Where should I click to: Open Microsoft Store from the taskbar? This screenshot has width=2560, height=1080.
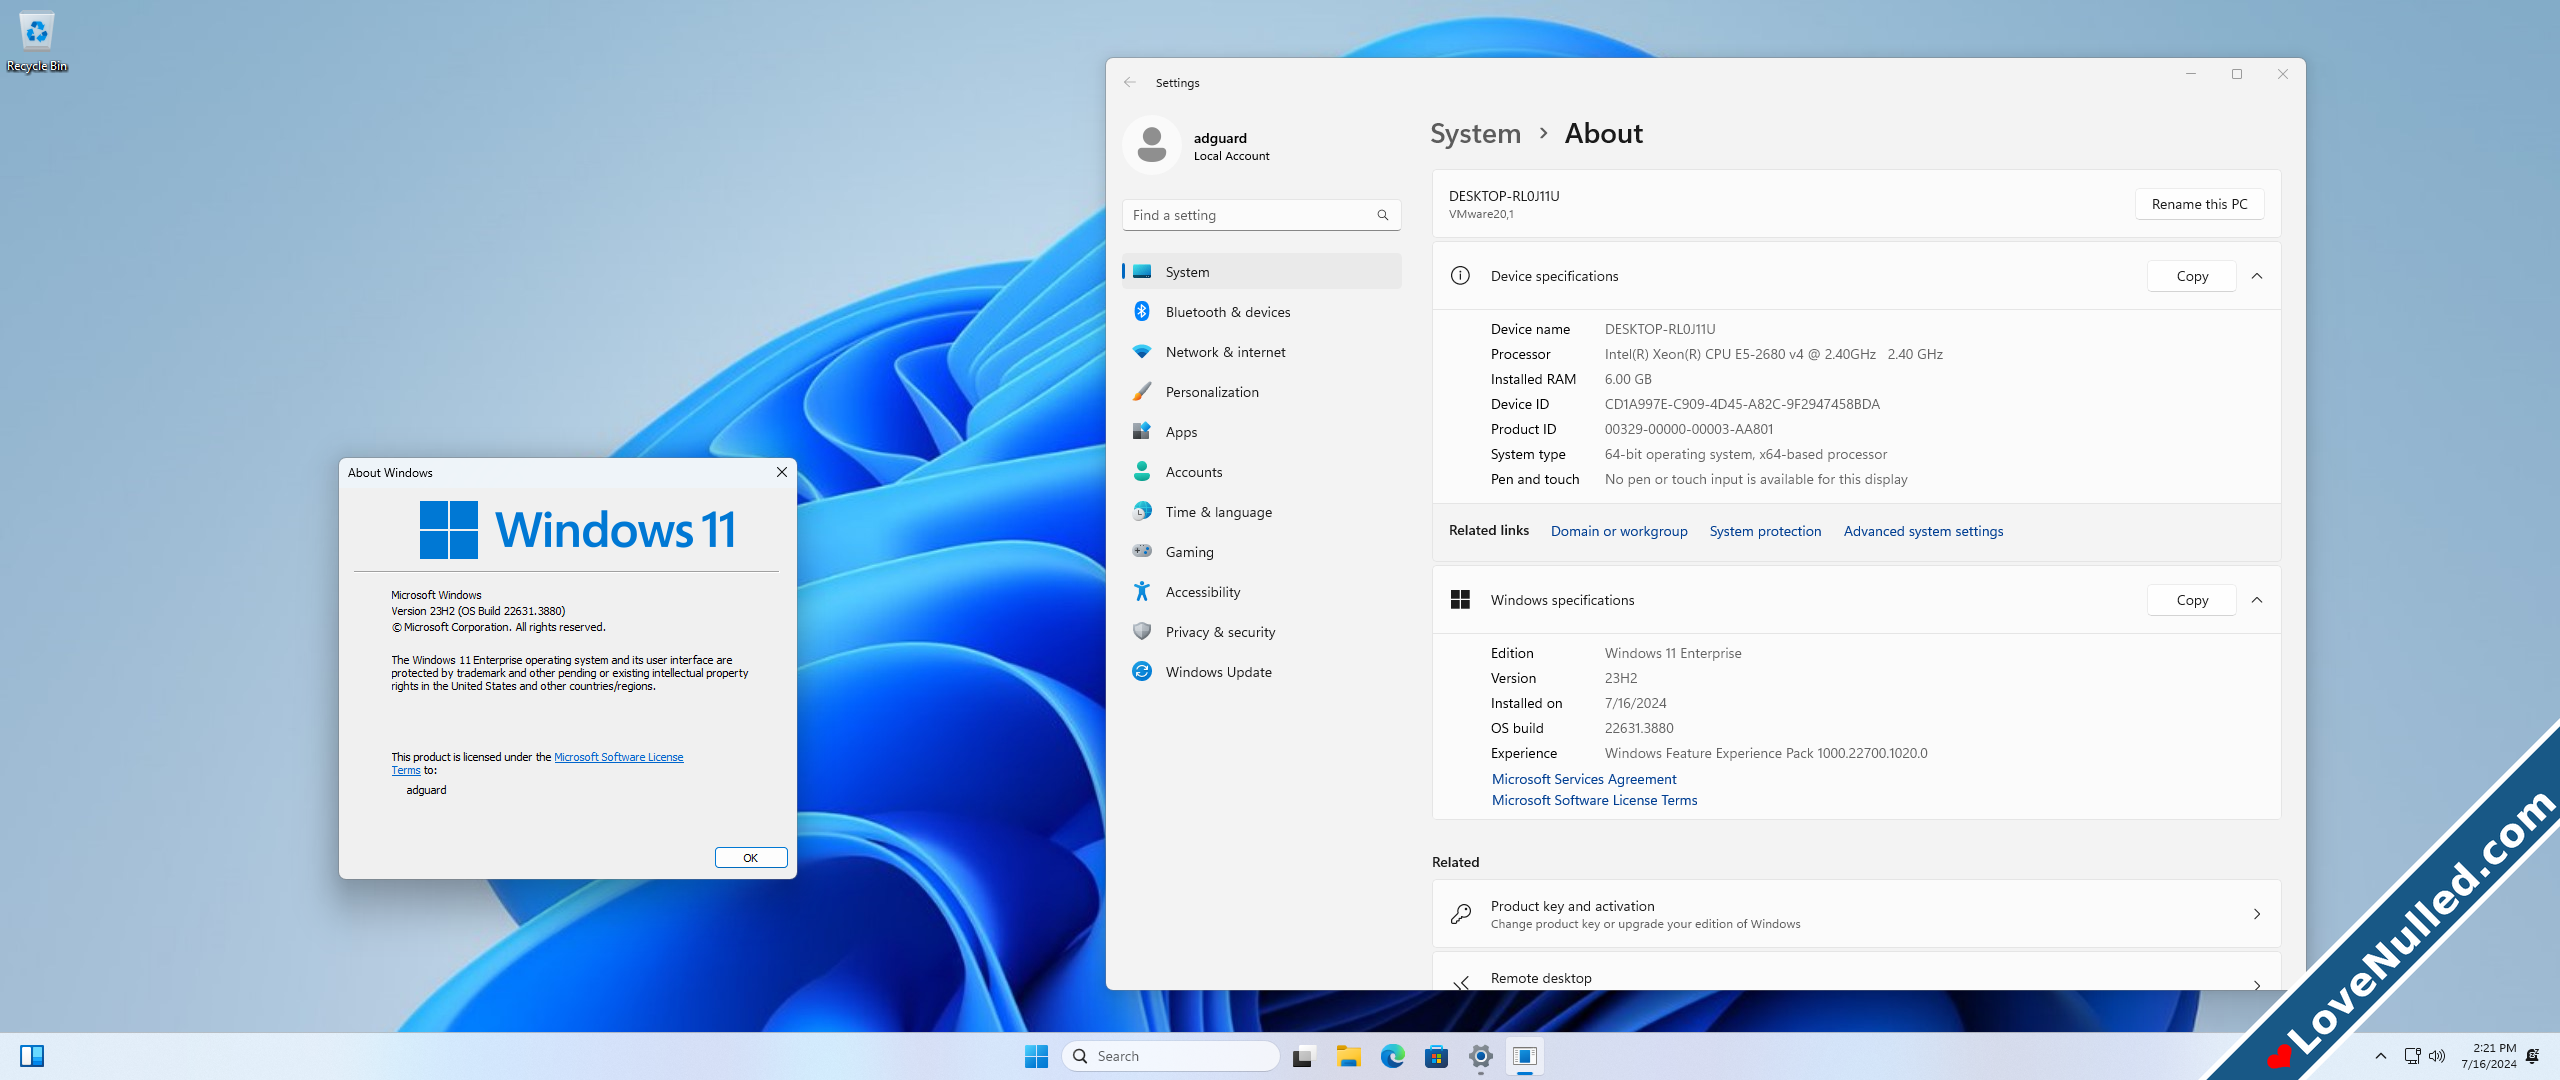1436,1056
